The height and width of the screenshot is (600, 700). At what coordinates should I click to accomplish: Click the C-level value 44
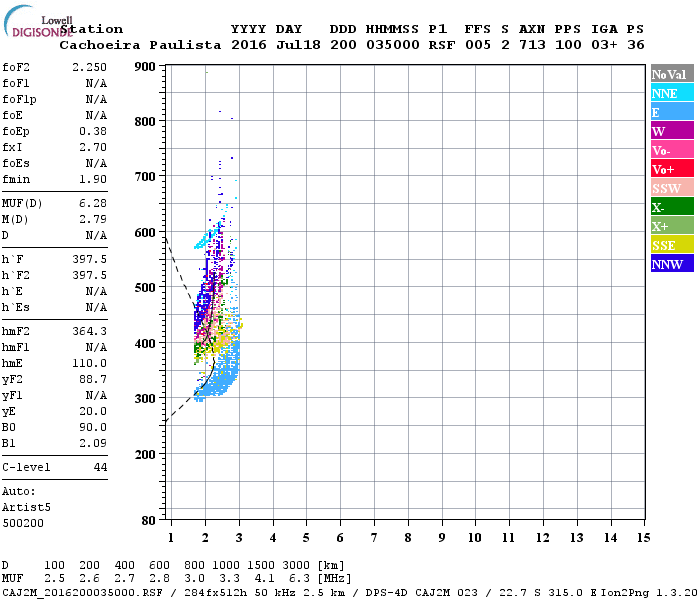click(x=100, y=467)
